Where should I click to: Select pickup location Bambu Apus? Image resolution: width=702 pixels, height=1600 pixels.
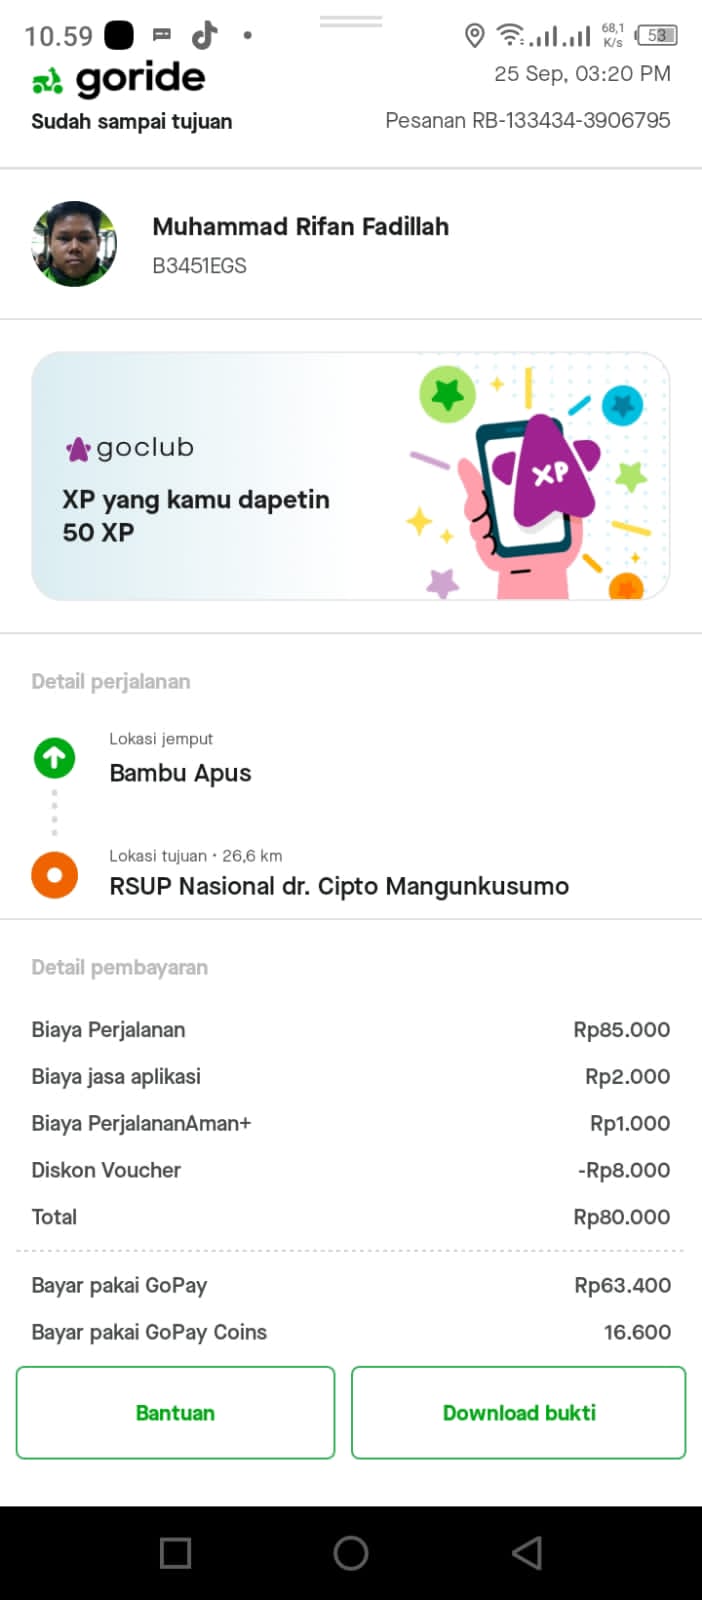[180, 773]
